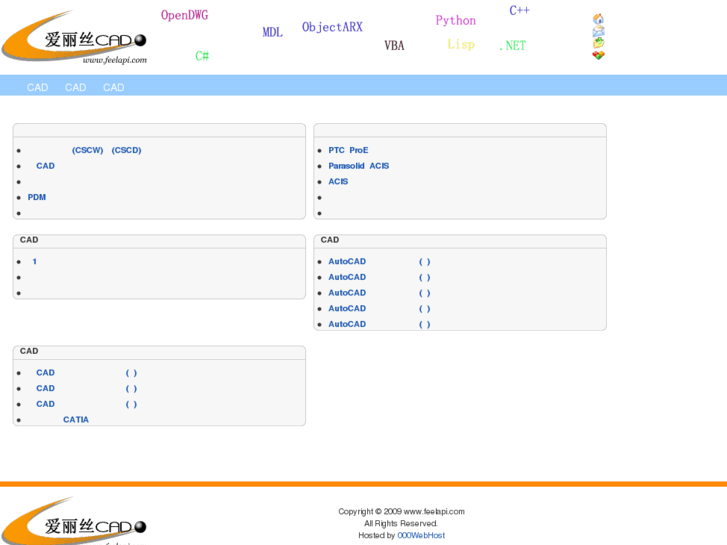Click the top feelapi.com CAD logo

pos(74,38)
